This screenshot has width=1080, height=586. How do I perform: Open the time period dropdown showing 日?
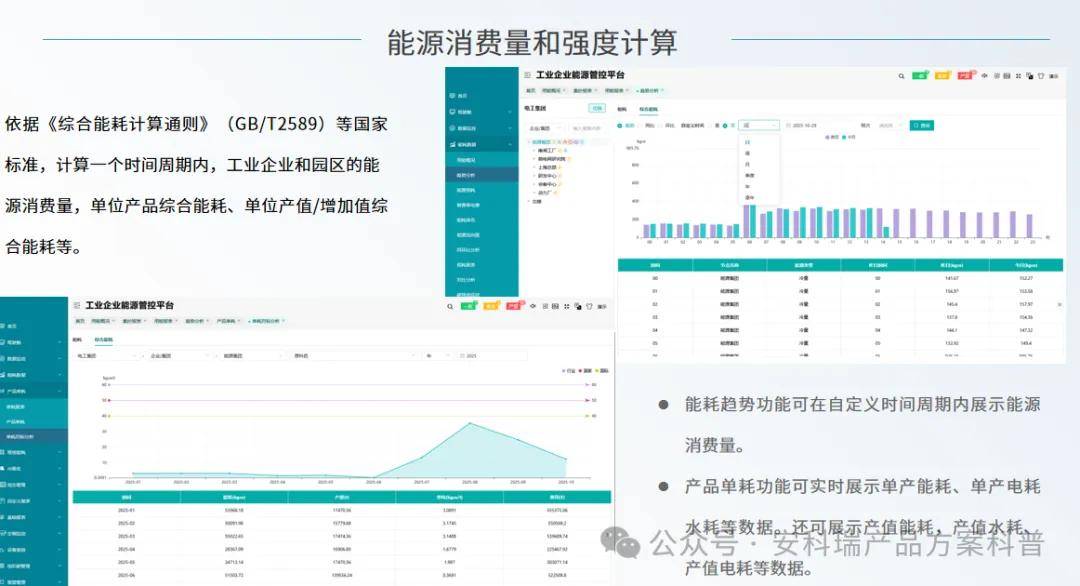coord(758,126)
